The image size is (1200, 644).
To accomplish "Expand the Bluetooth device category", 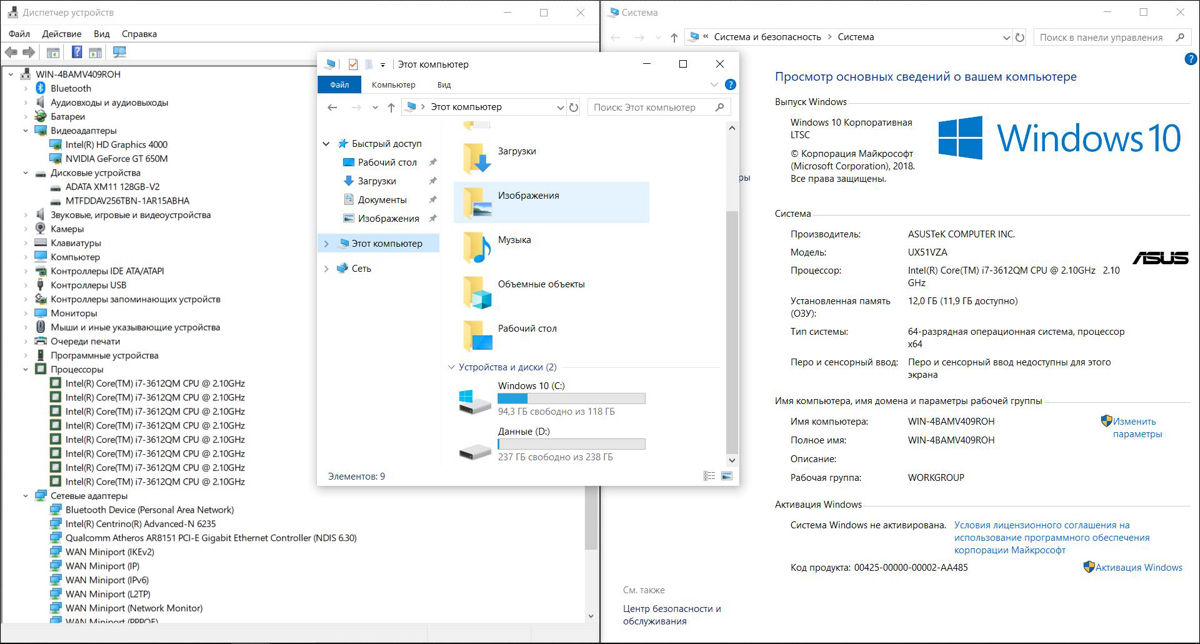I will coord(26,88).
